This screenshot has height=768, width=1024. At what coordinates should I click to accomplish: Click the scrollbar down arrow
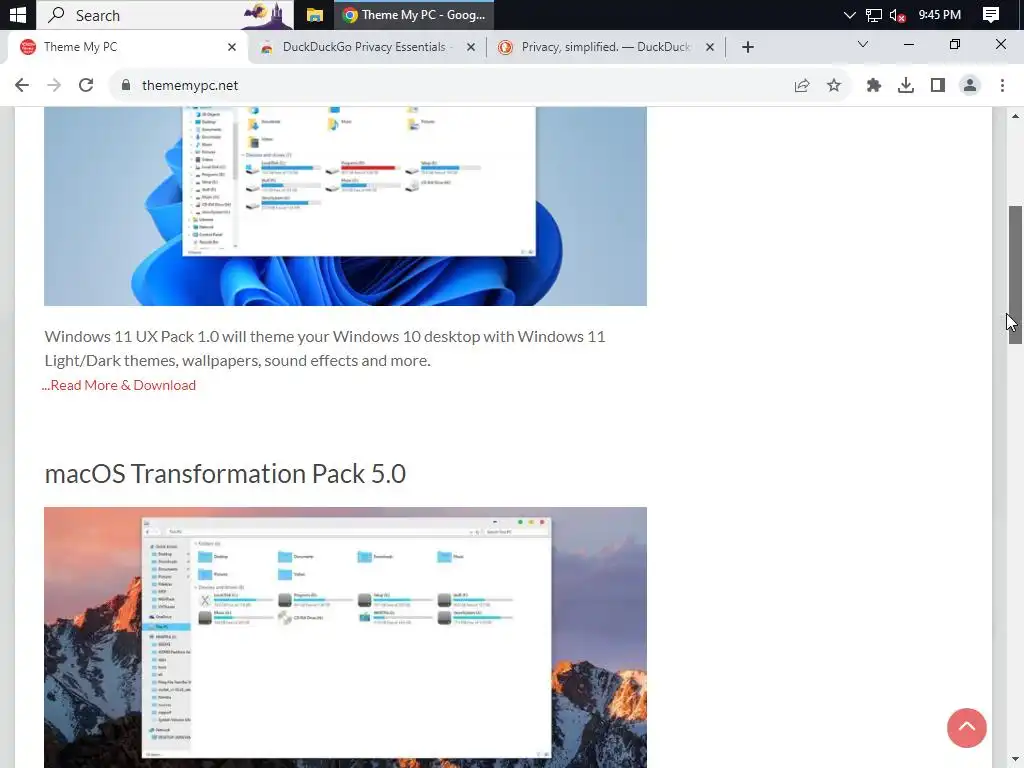click(x=1015, y=761)
